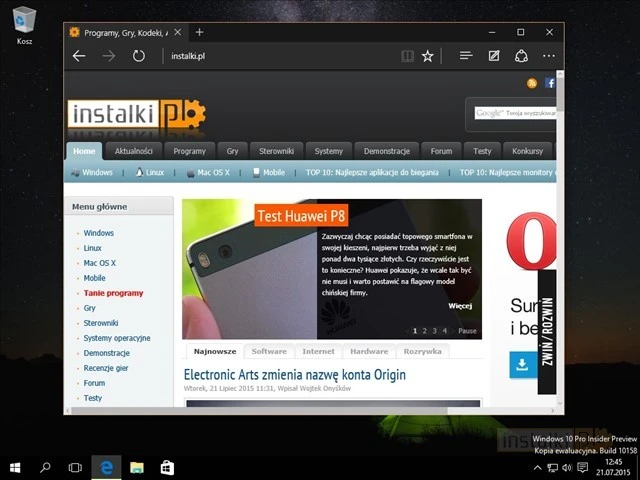Click the orange RSS feed icon
The width and height of the screenshot is (640, 480).
click(533, 83)
